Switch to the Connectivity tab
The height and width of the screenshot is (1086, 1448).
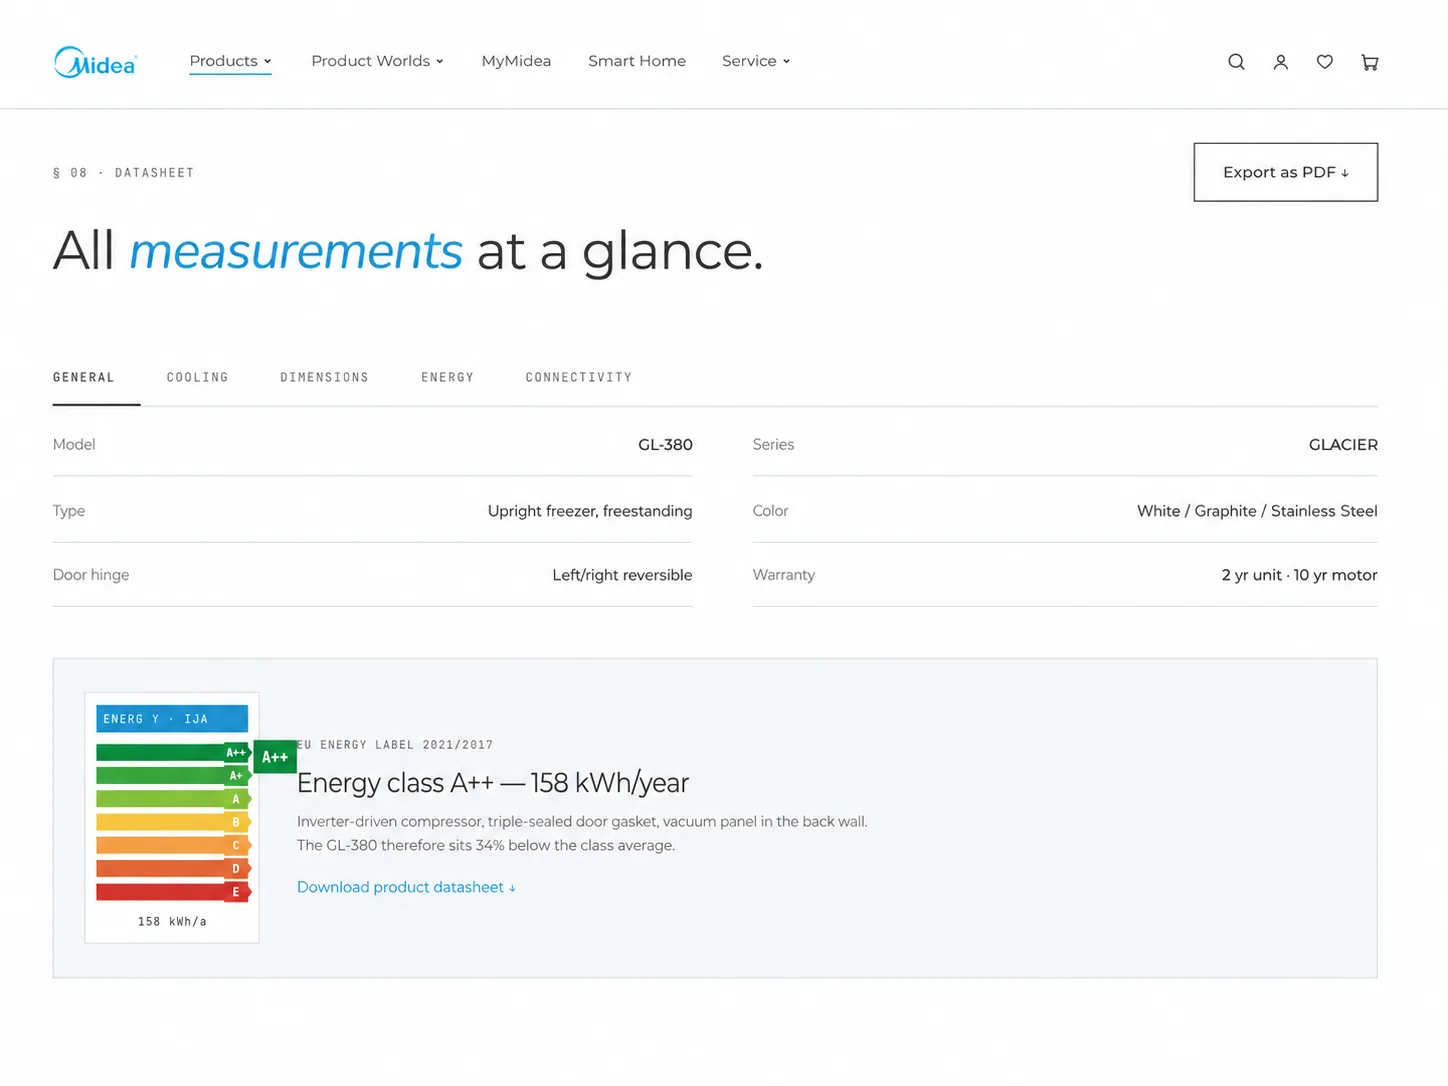pyautogui.click(x=579, y=378)
